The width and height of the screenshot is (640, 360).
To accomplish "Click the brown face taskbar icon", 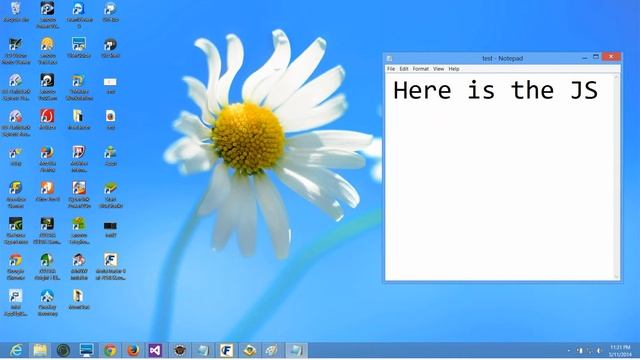I will (180, 350).
